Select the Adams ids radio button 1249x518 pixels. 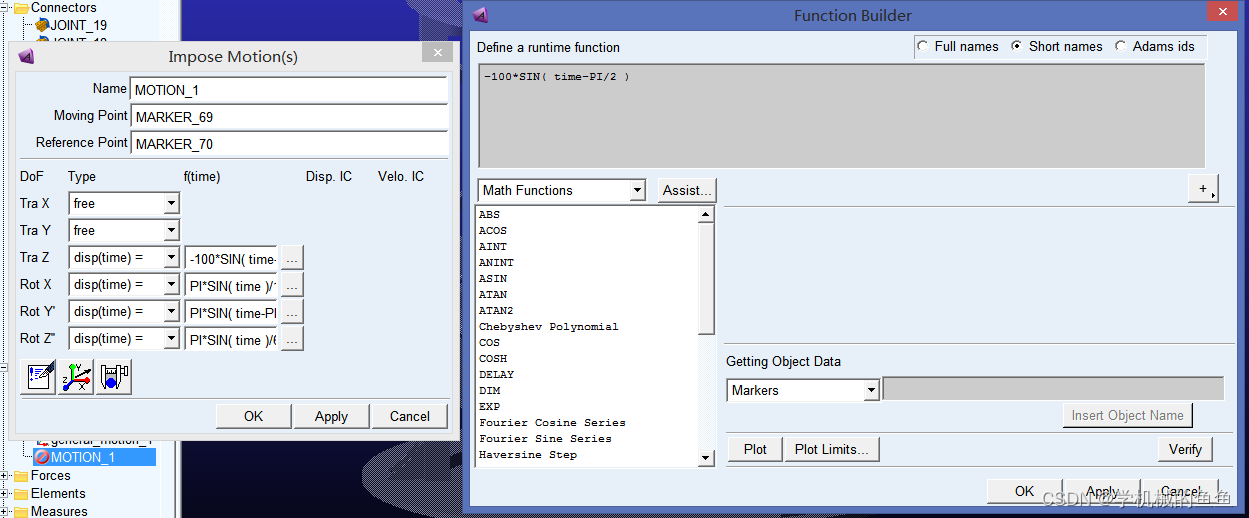coord(1120,47)
